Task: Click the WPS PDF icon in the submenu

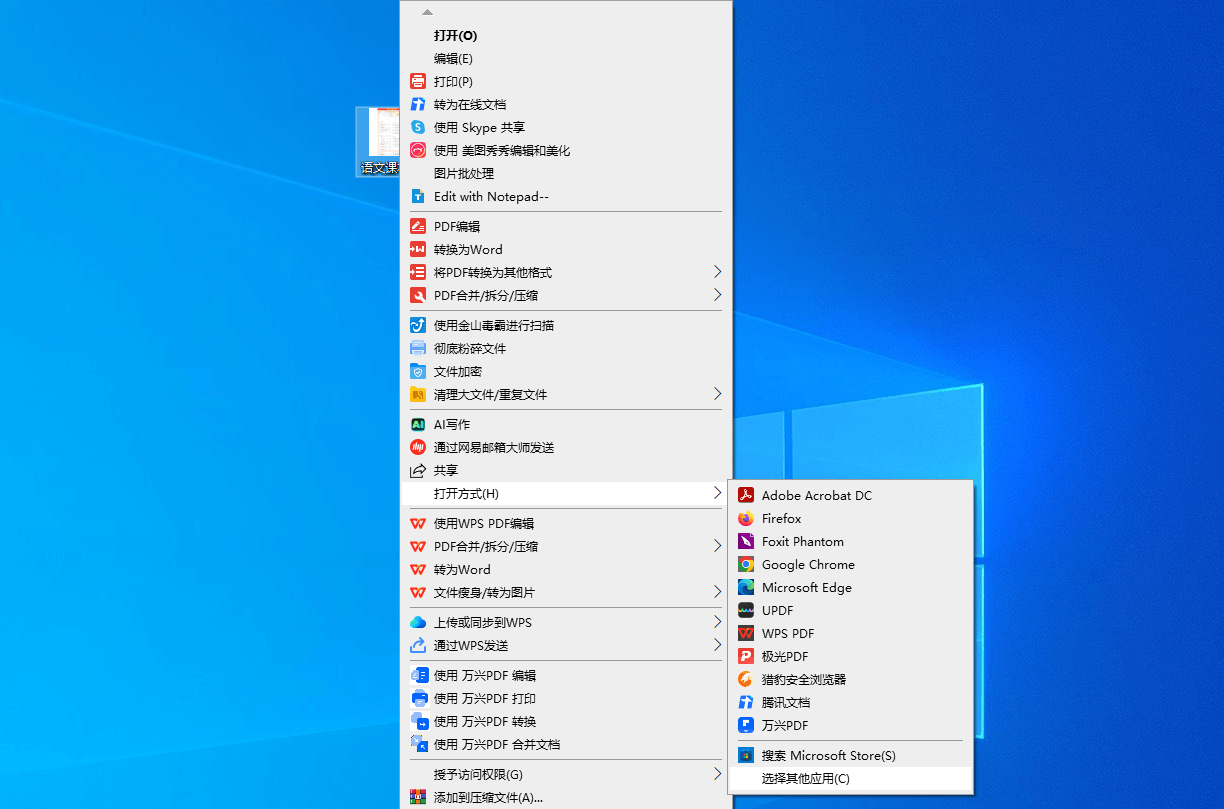Action: click(x=745, y=634)
